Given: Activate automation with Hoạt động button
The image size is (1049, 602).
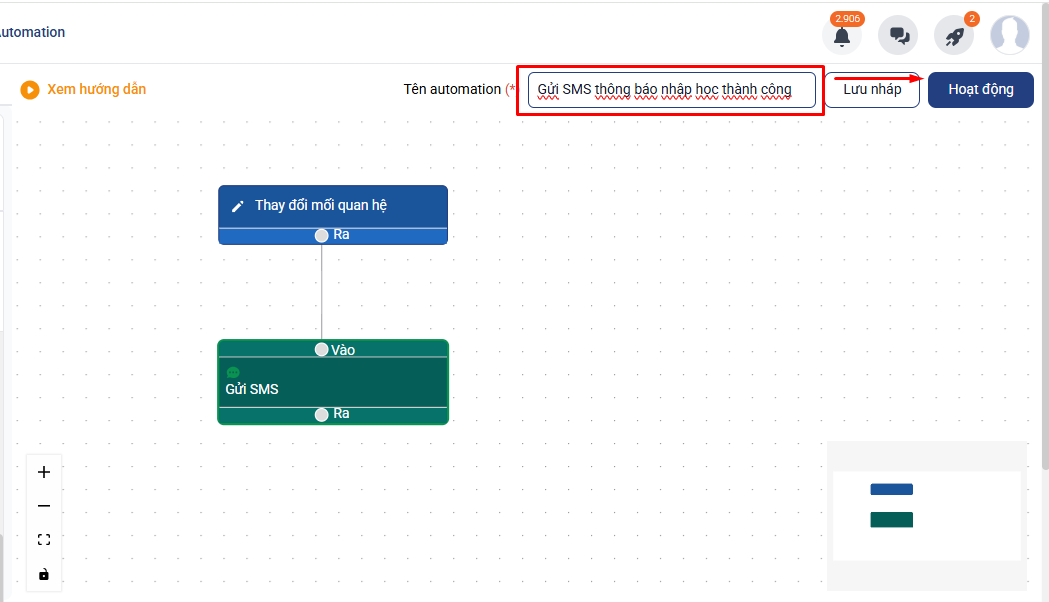Looking at the screenshot, I should [980, 90].
